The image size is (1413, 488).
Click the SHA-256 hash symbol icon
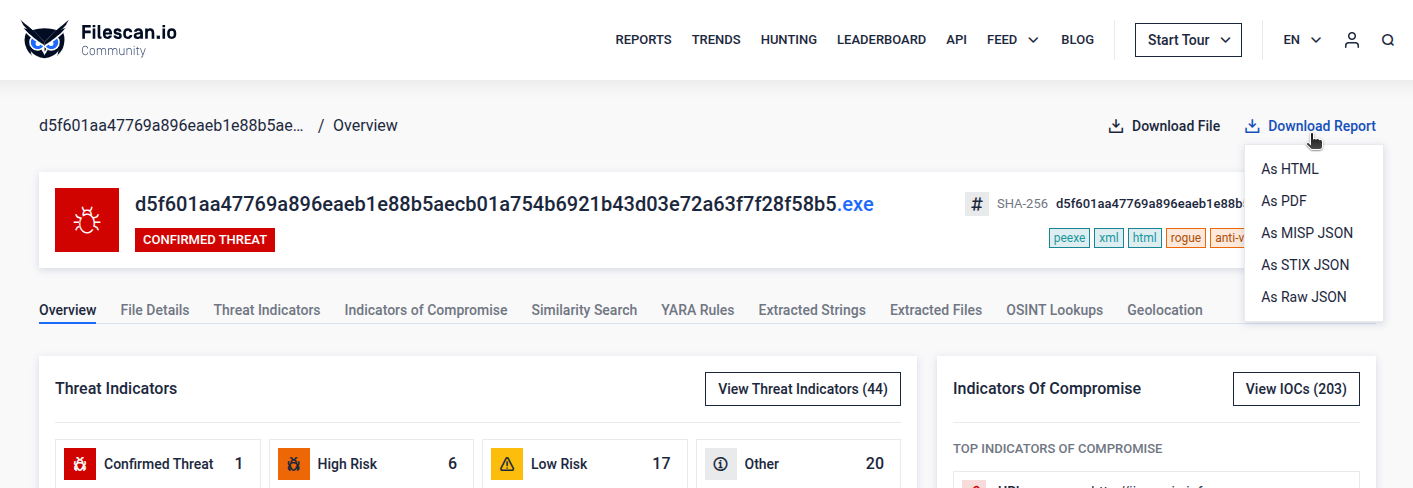coord(977,204)
